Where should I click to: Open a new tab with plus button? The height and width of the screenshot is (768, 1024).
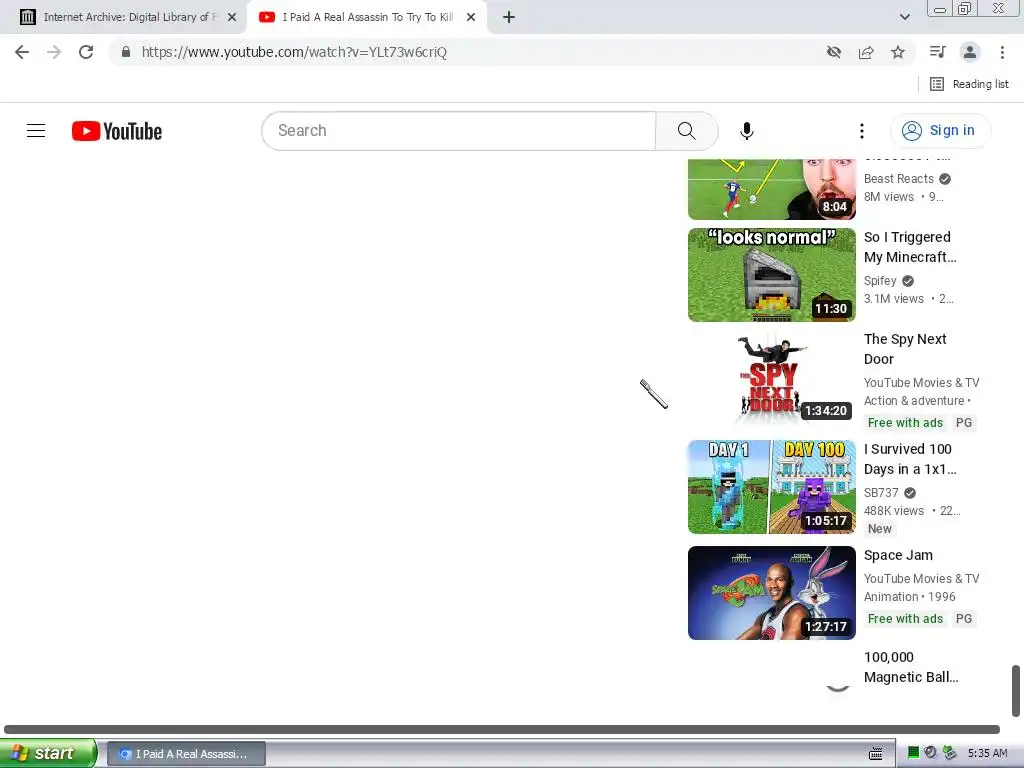(x=509, y=17)
